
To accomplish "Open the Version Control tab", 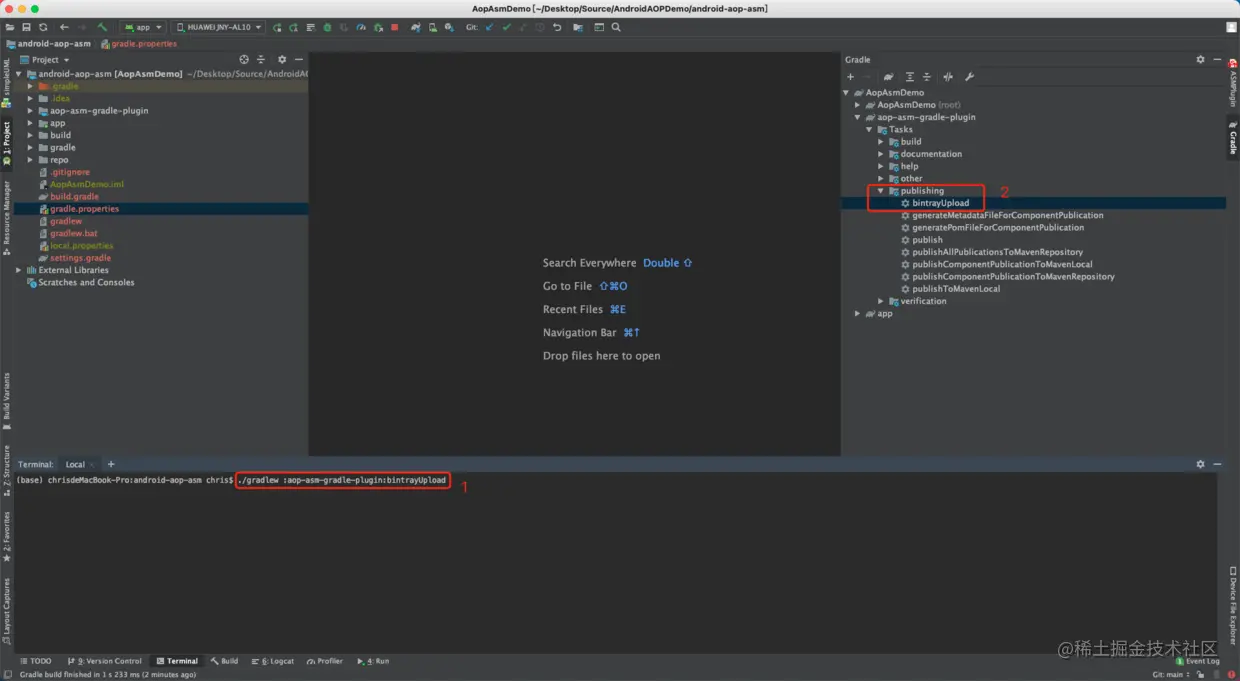I will click(105, 661).
